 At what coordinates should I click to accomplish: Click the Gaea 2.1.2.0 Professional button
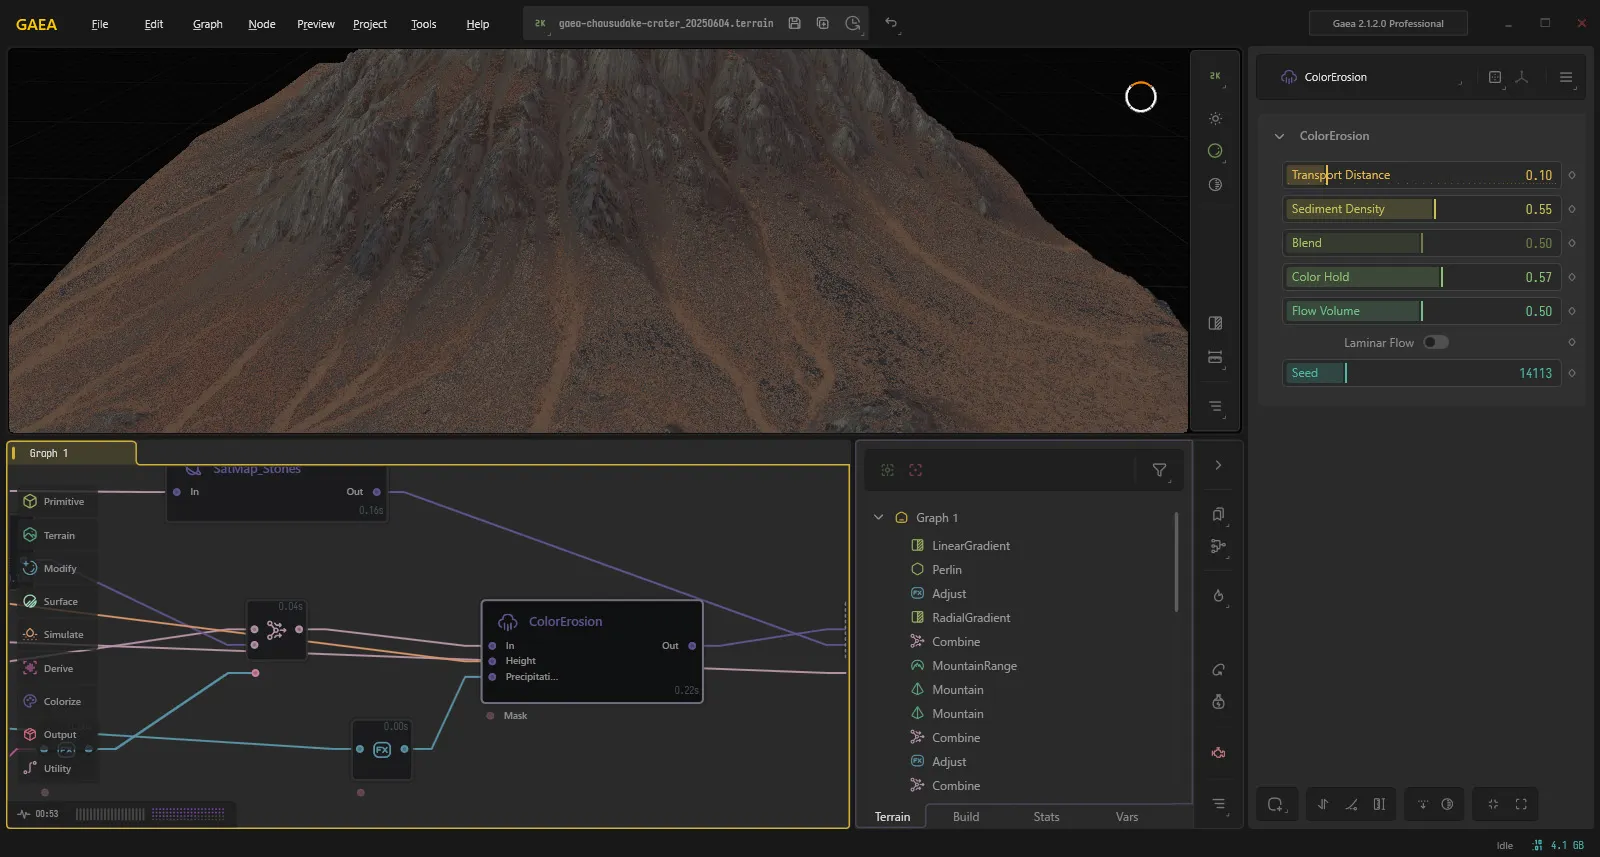(x=1388, y=23)
